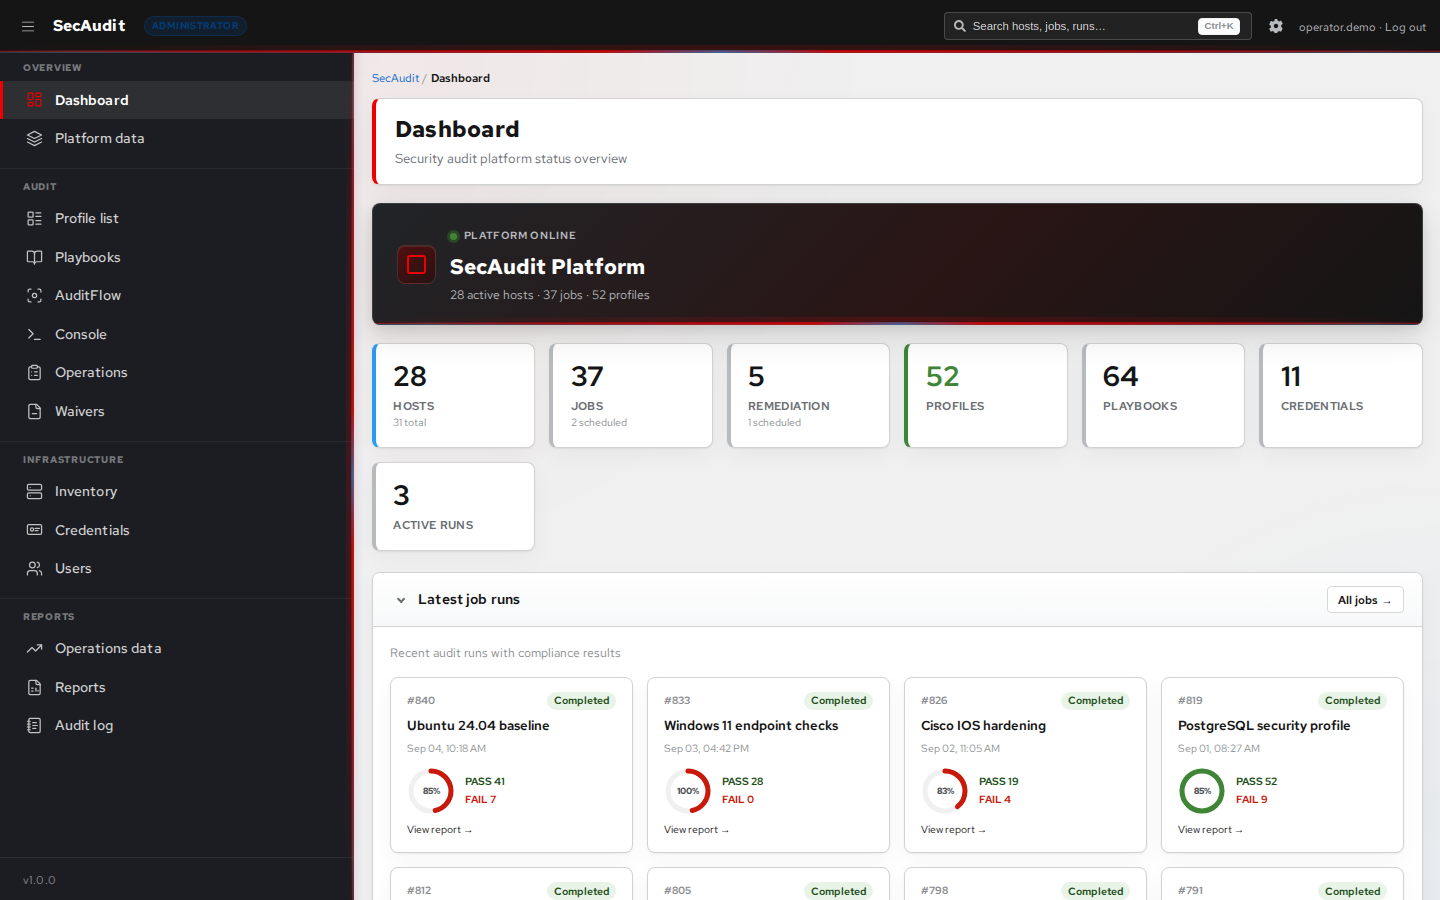Viewport: 1440px width, 900px height.
Task: Open the 11 Credentials stat card
Action: (1341, 396)
